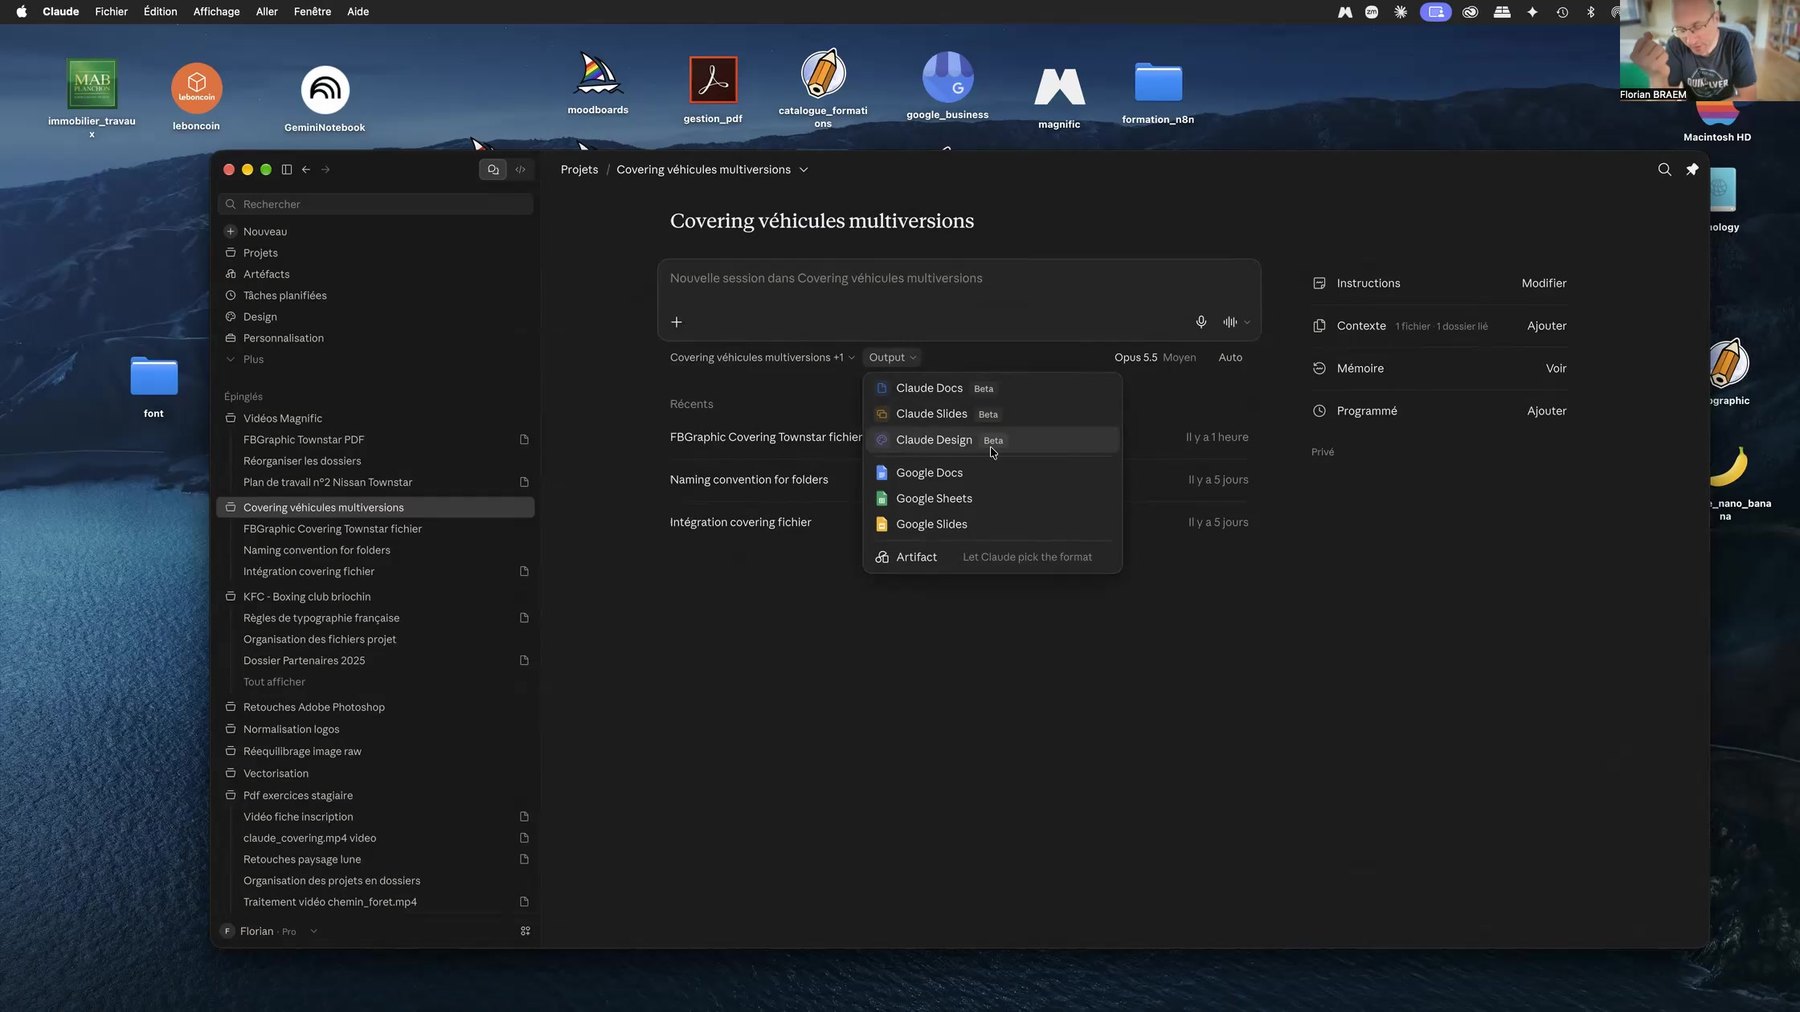Select Claude Design in the output menu
Image resolution: width=1800 pixels, height=1012 pixels.
(993, 440)
